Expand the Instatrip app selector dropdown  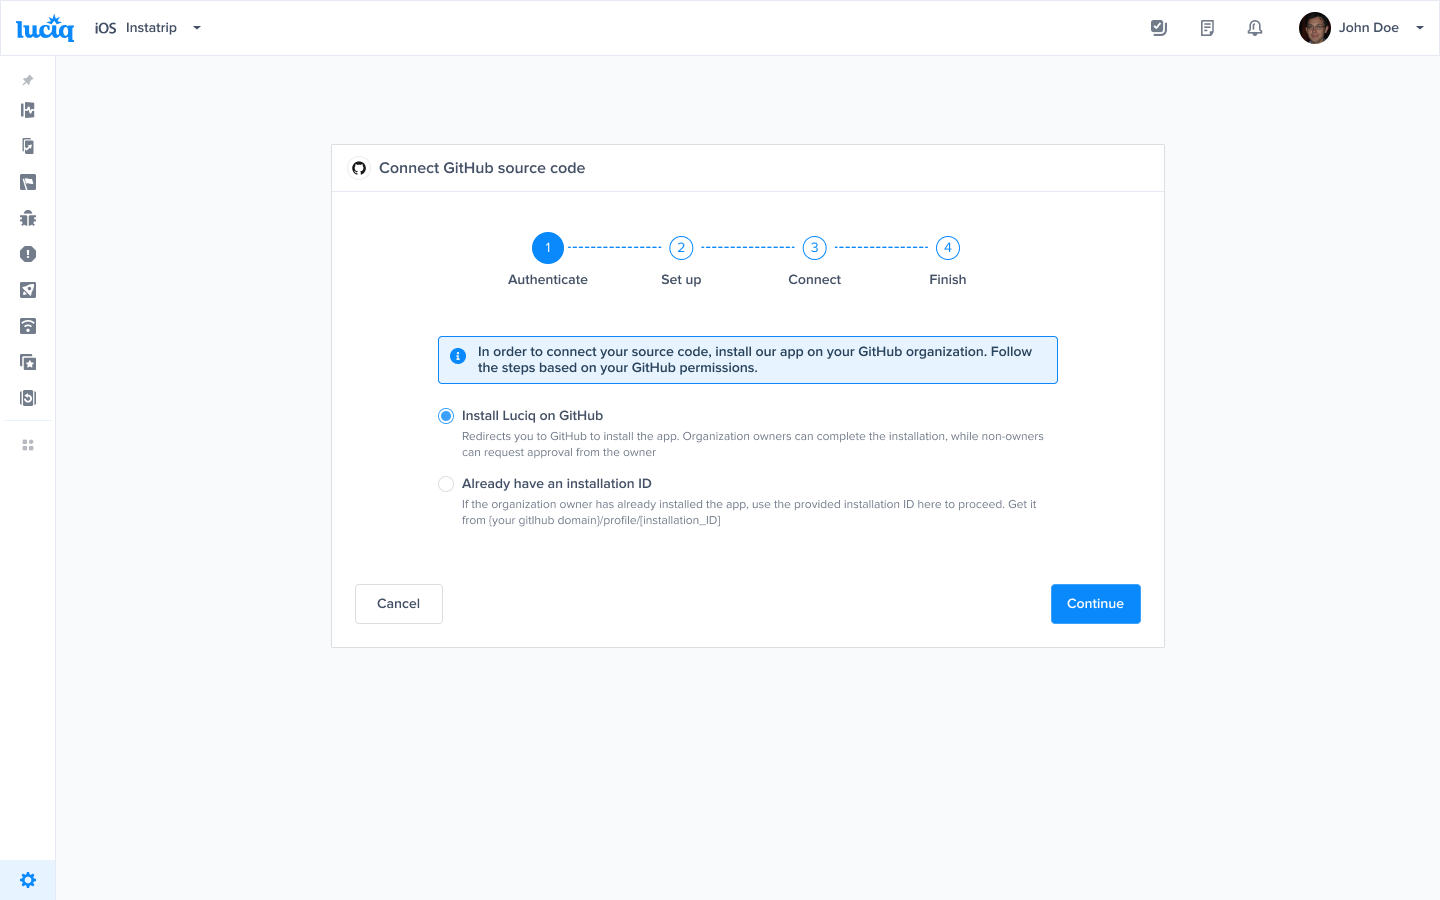click(x=197, y=28)
